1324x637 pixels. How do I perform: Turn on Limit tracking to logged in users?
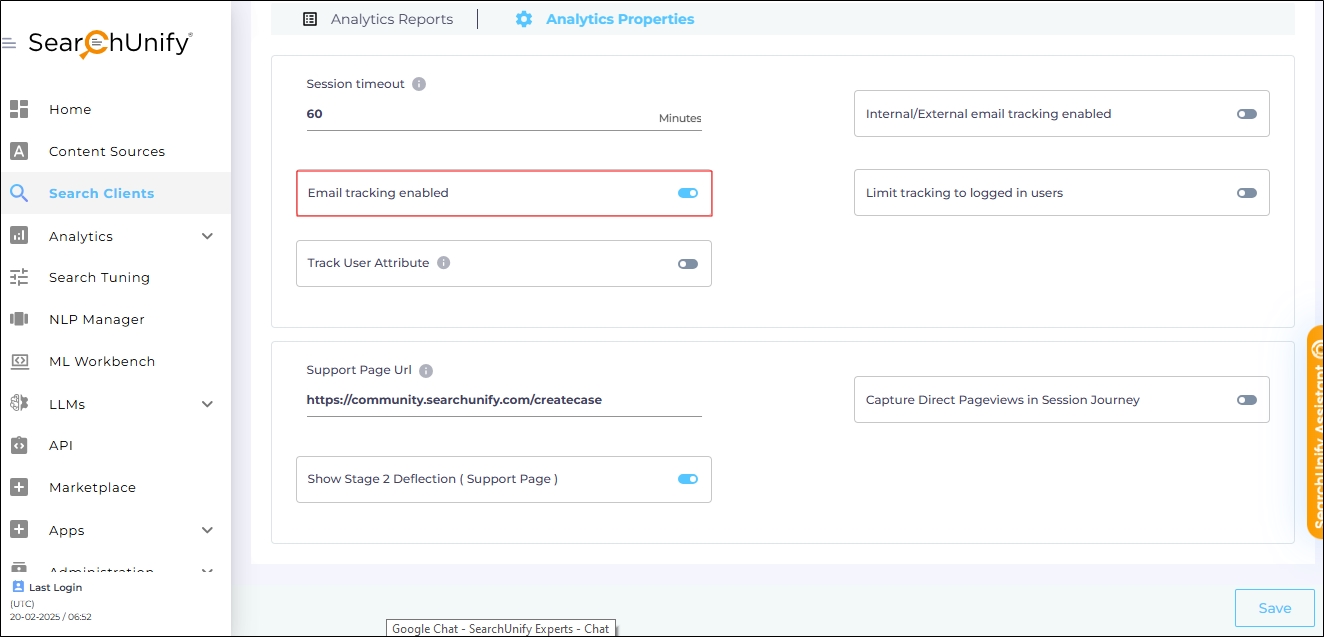pyautogui.click(x=1246, y=193)
